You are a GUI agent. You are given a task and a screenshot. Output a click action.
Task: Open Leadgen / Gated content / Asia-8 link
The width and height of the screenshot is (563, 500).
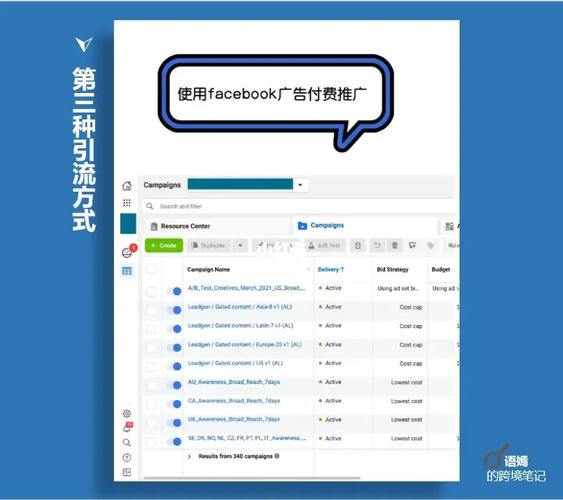click(240, 307)
